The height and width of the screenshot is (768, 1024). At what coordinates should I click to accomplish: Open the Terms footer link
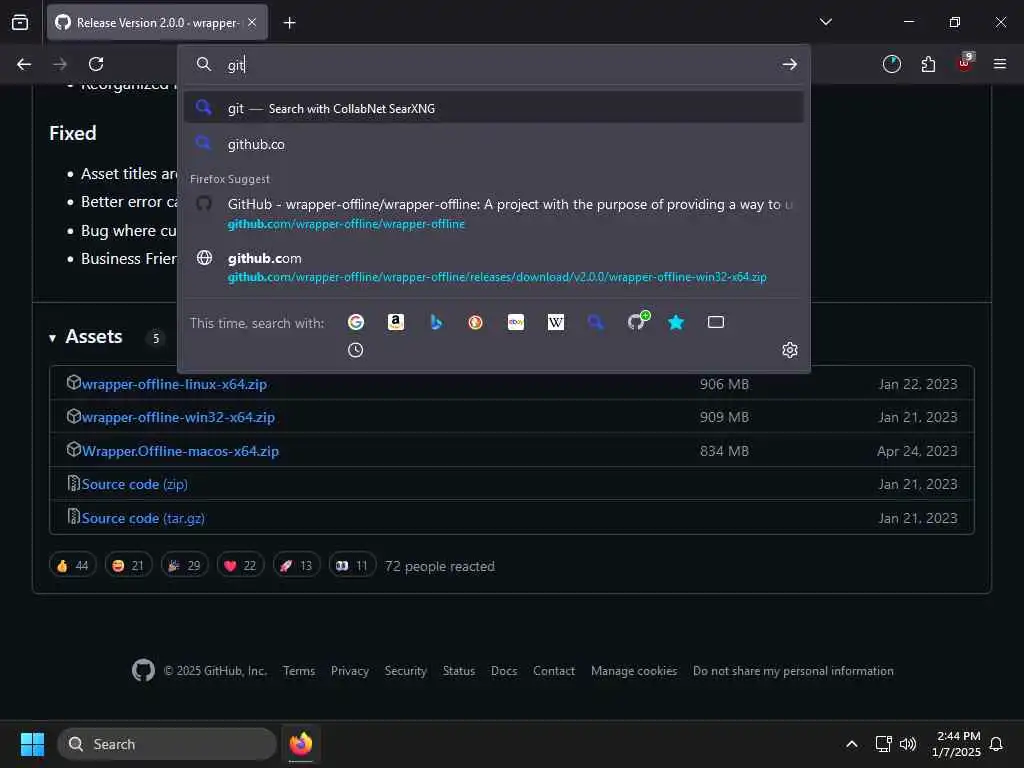click(299, 671)
